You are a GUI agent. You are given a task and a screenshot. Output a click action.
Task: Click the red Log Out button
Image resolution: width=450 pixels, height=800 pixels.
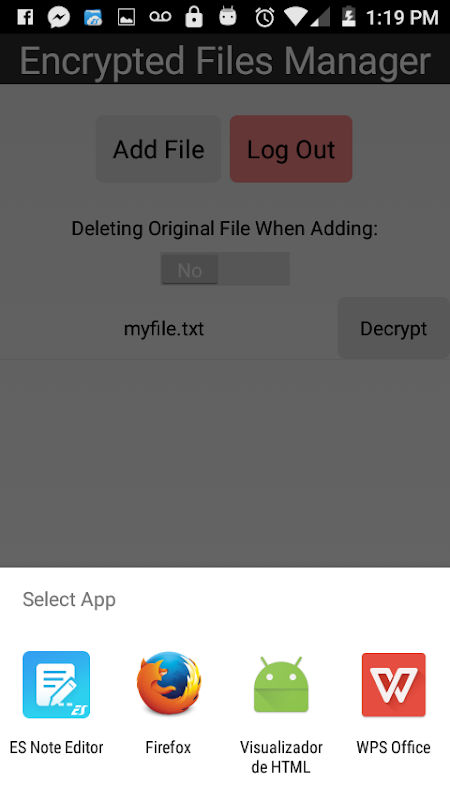[x=291, y=149]
